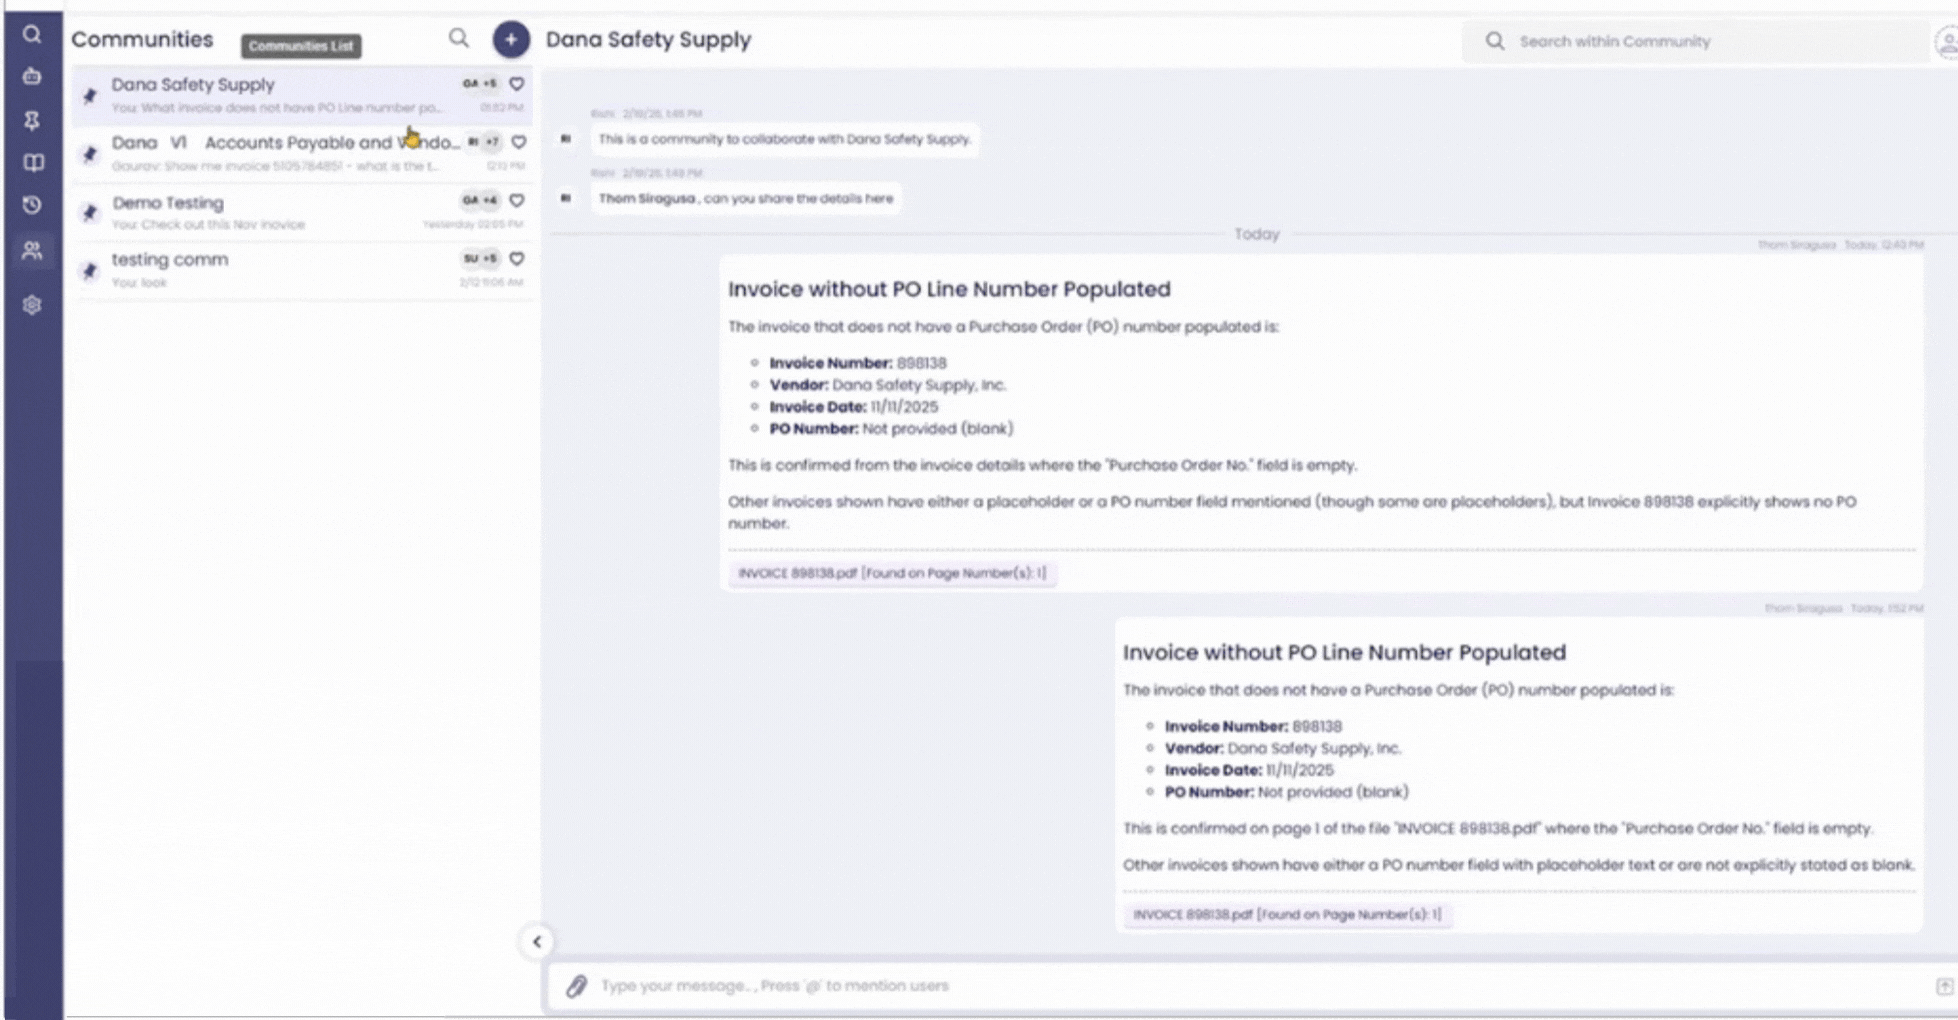This screenshot has height=1020, width=1958.
Task: Open the Search panel in the sidebar
Action: click(33, 35)
